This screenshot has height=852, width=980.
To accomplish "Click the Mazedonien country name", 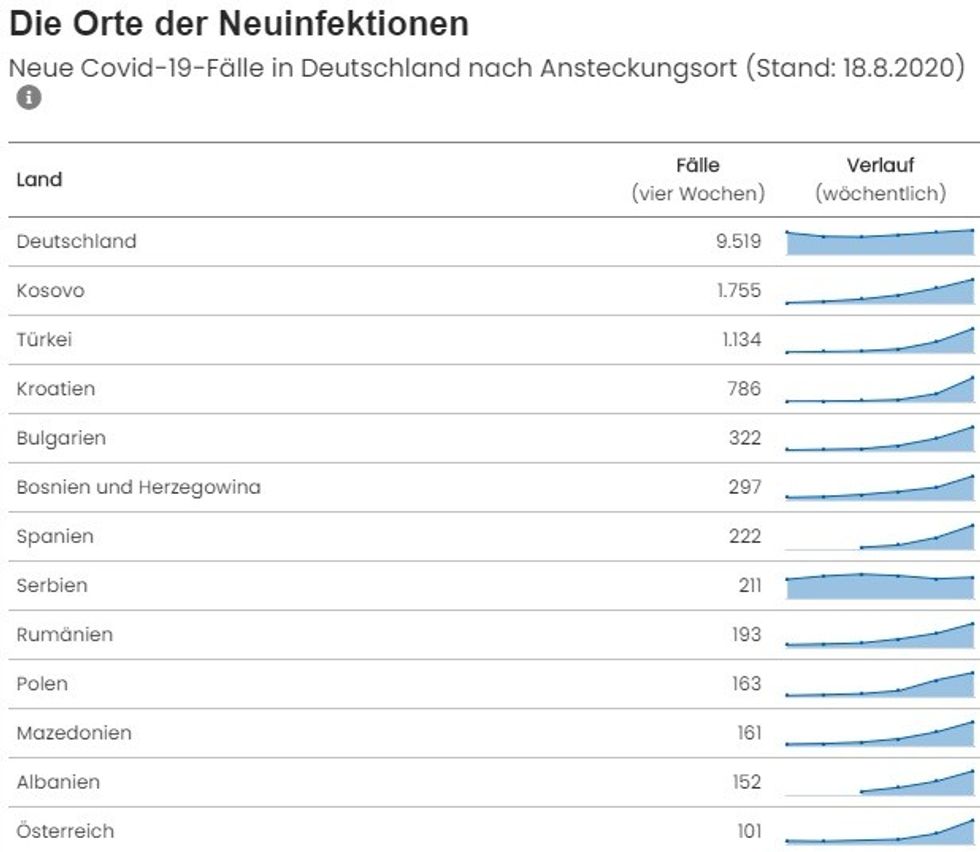I will (74, 733).
